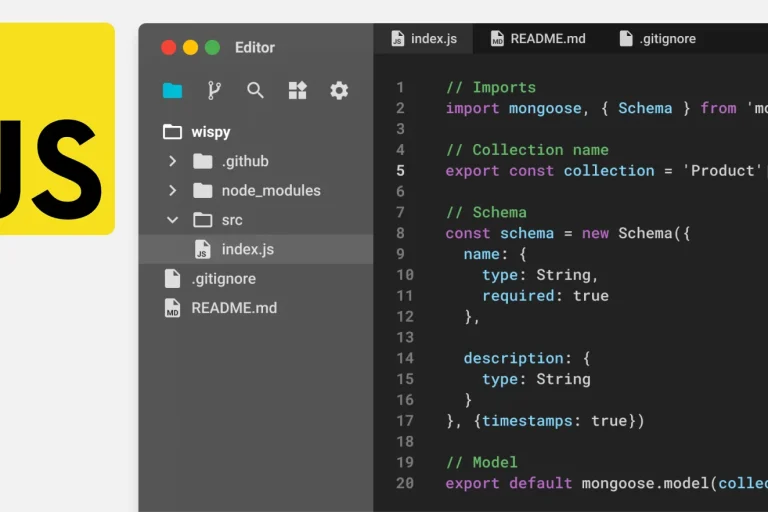Select the wispy project label
Screen dimensions: 768x512
click(211, 132)
